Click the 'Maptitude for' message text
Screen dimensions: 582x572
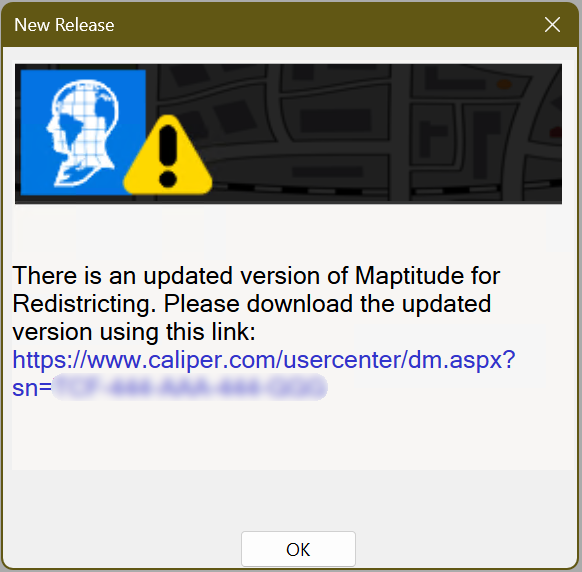(x=427, y=276)
